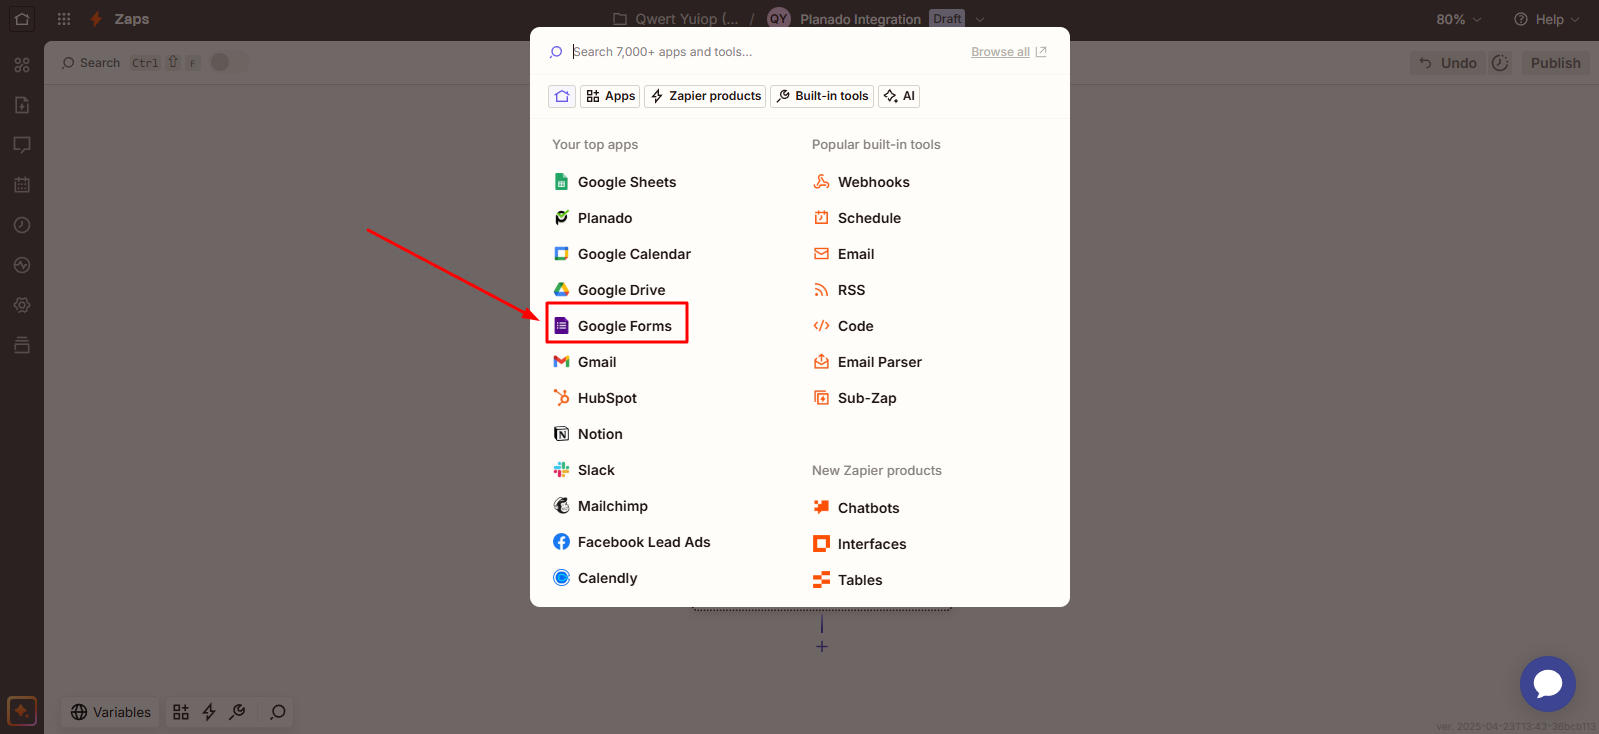Select Webhooks built-in tool
Image resolution: width=1599 pixels, height=734 pixels.
(x=861, y=182)
